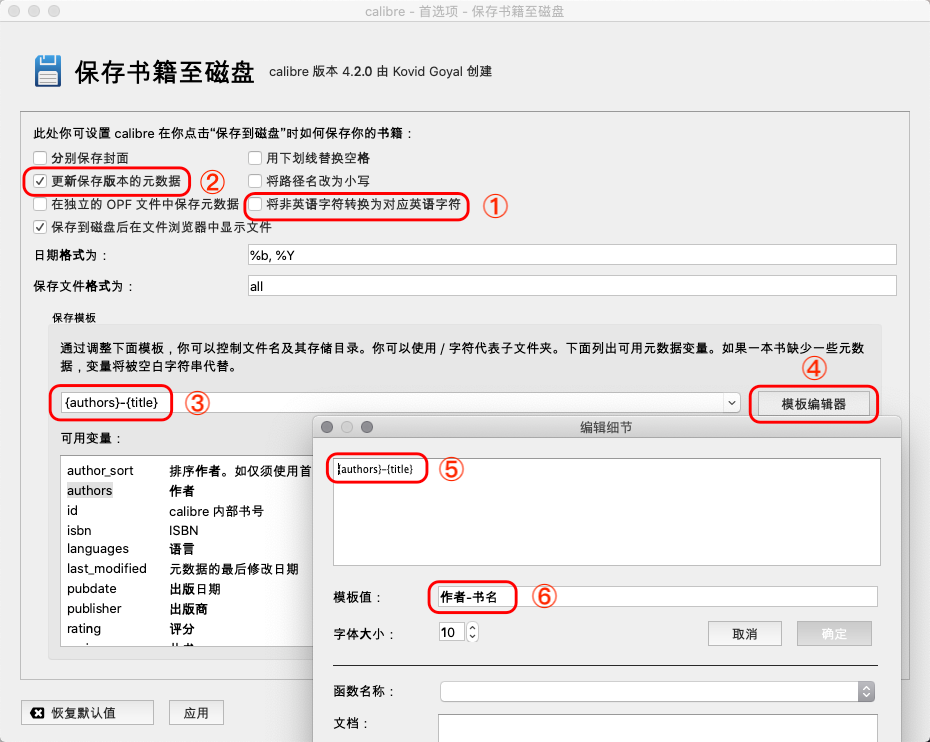The width and height of the screenshot is (930, 742).
Task: Click the 应用 button
Action: tap(196, 713)
